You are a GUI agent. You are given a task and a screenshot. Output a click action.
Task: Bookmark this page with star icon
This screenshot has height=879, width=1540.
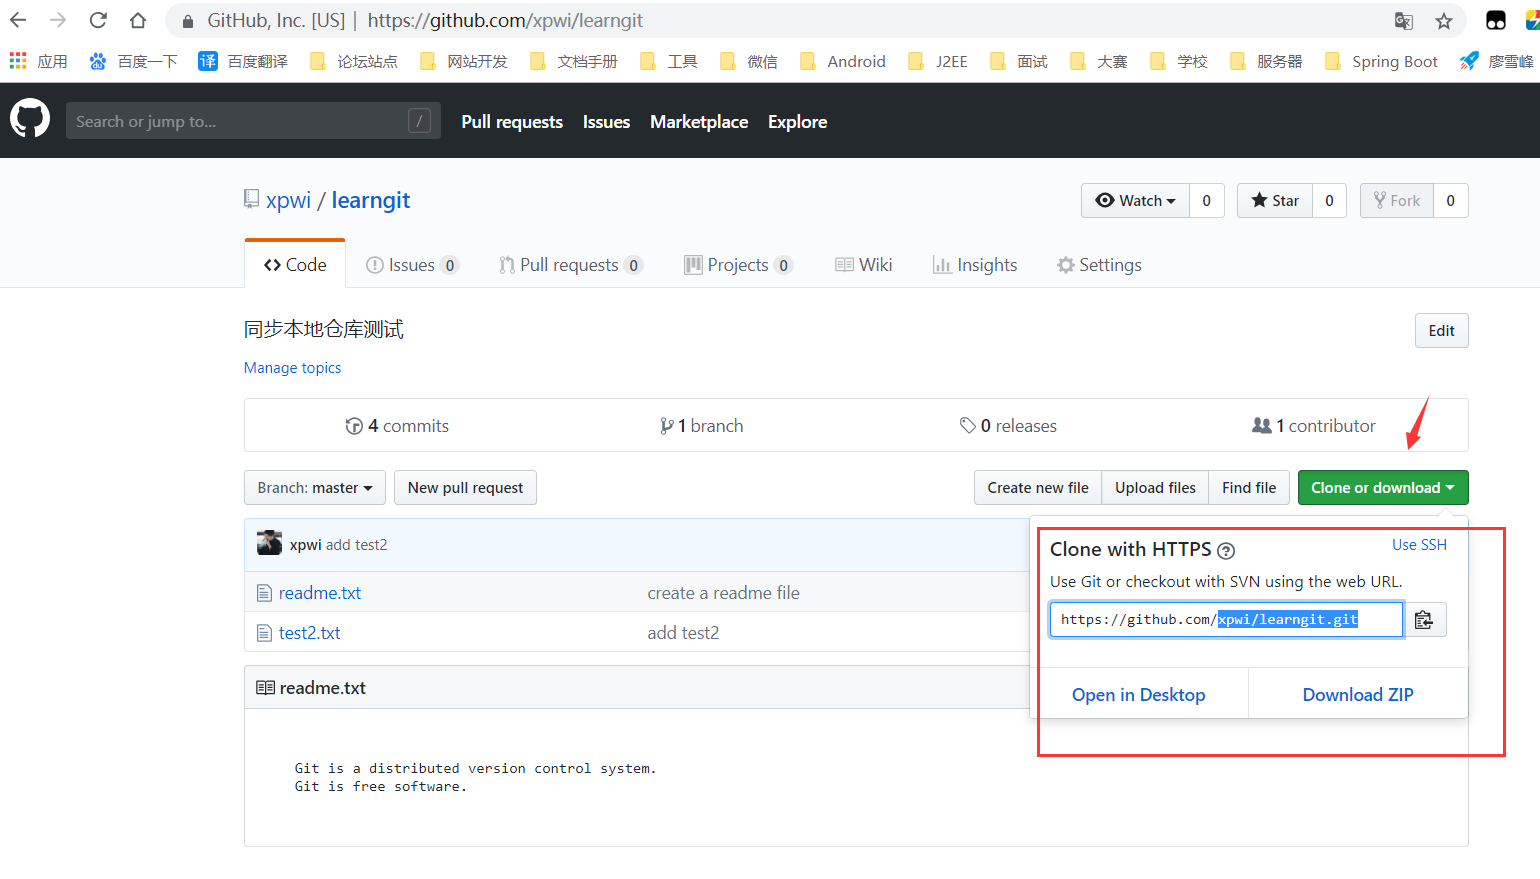point(1444,20)
